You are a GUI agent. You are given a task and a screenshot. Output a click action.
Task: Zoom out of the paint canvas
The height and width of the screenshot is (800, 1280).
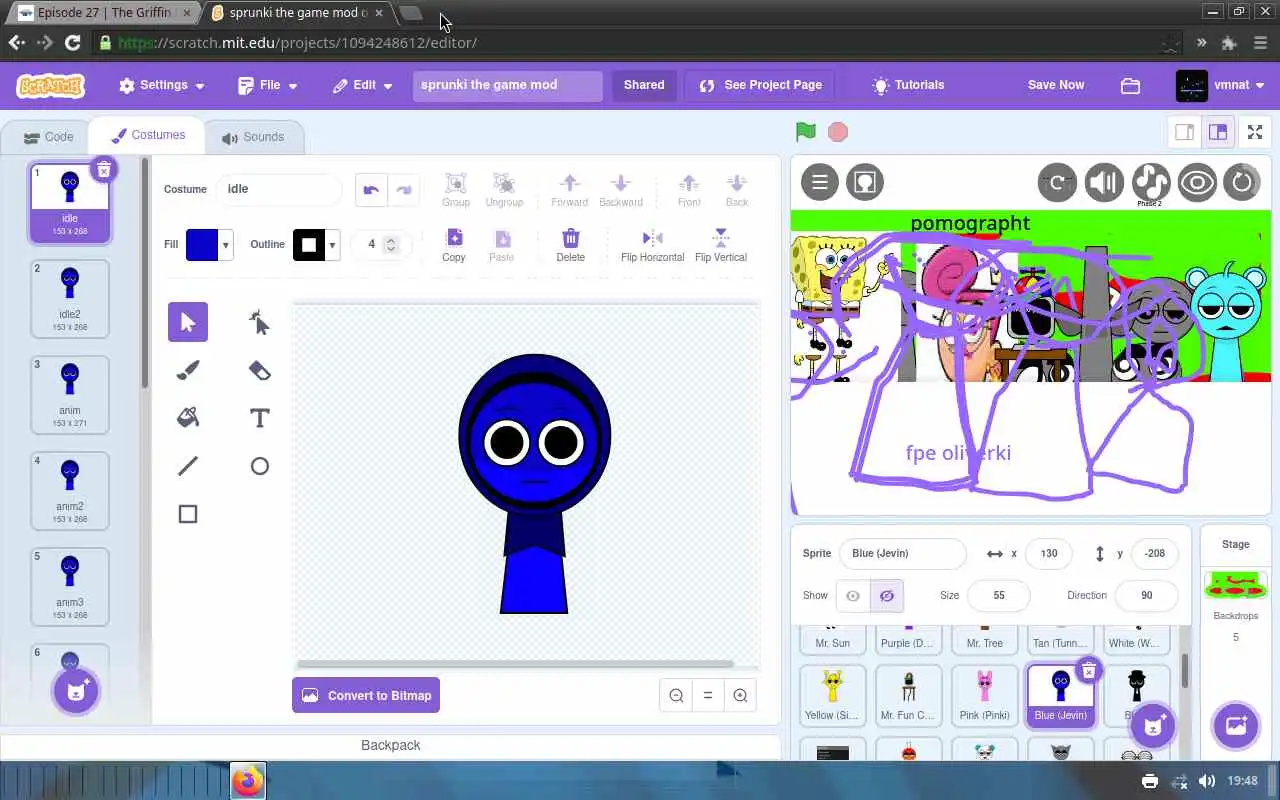(x=676, y=695)
